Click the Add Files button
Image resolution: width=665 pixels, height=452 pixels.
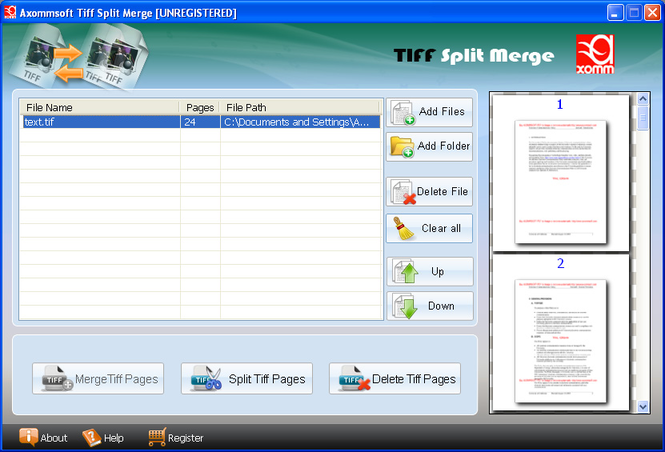(429, 112)
